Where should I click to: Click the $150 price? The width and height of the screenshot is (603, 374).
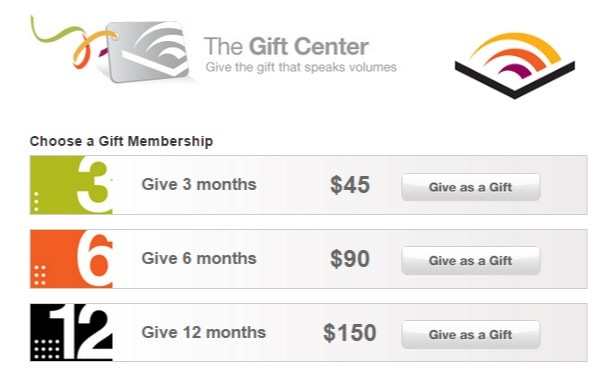pyautogui.click(x=350, y=333)
